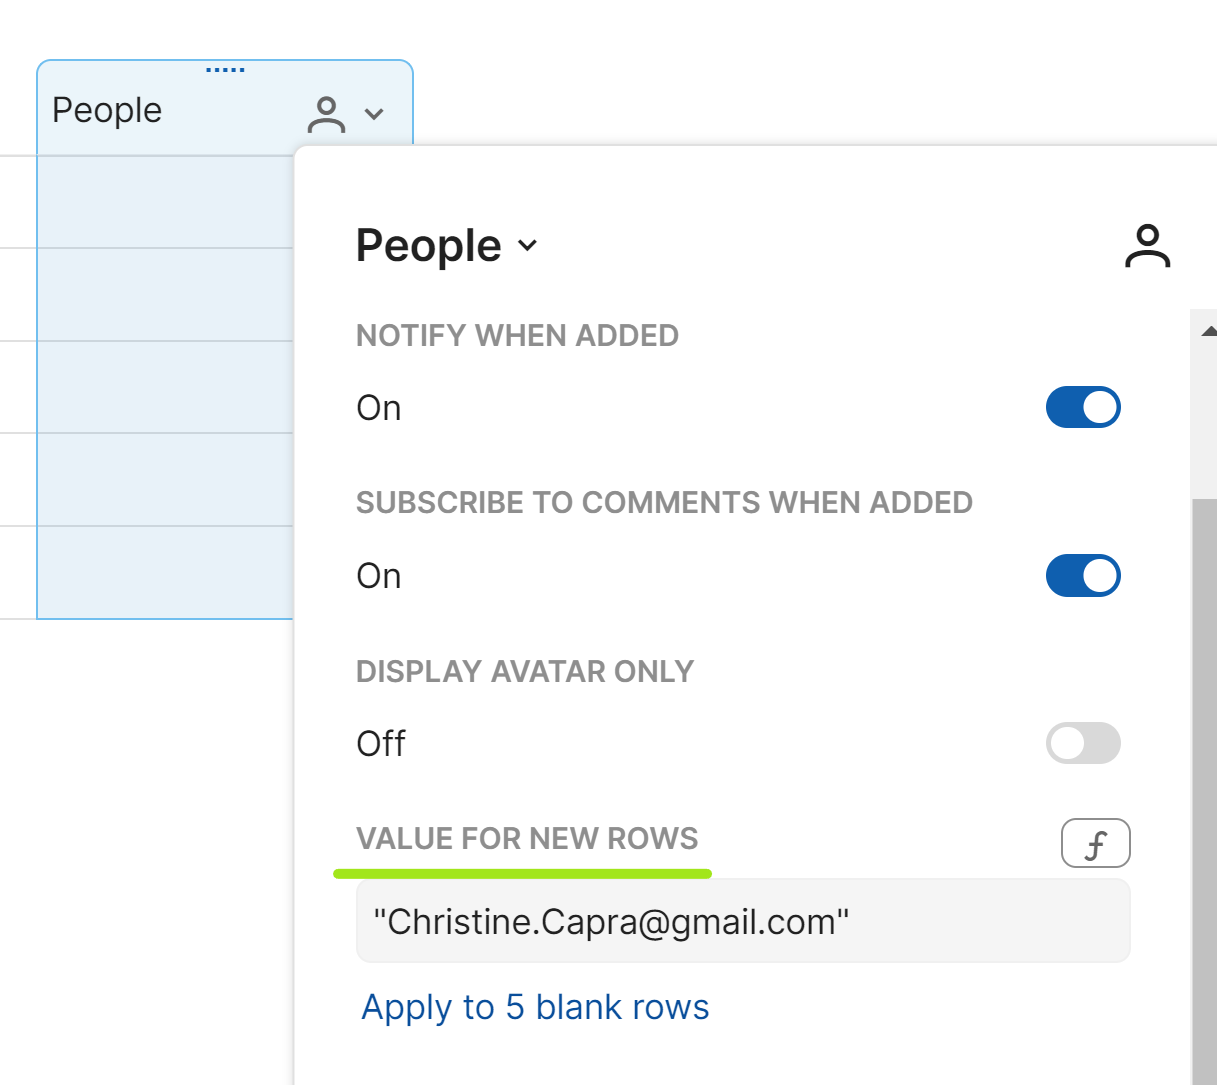Click column type person icon in settings panel

[x=1147, y=246]
